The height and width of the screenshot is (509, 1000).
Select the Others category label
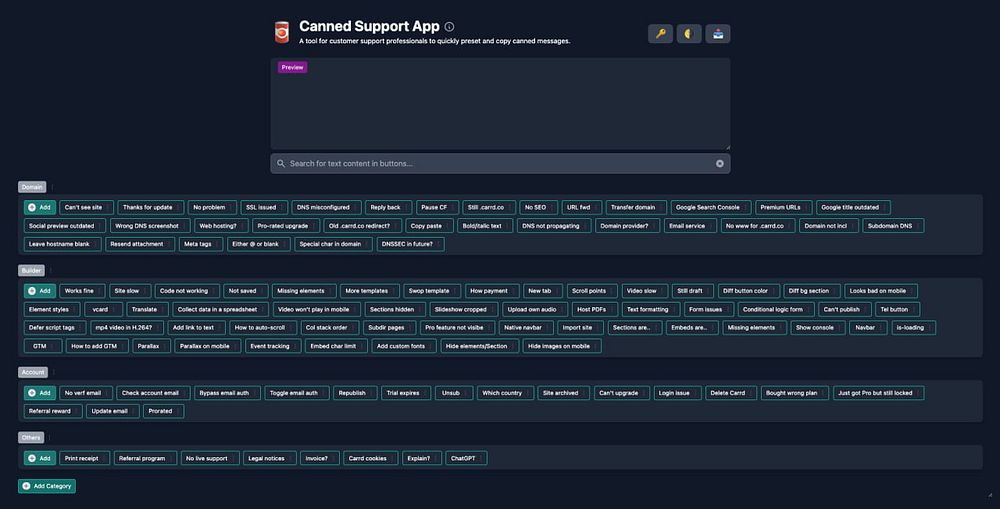[x=31, y=437]
